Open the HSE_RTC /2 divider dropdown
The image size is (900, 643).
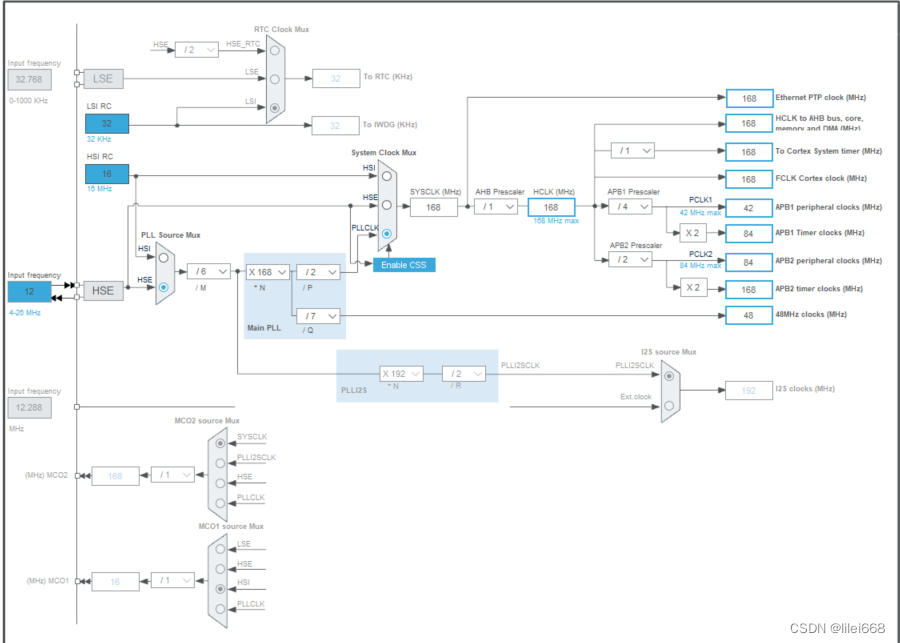tap(196, 50)
